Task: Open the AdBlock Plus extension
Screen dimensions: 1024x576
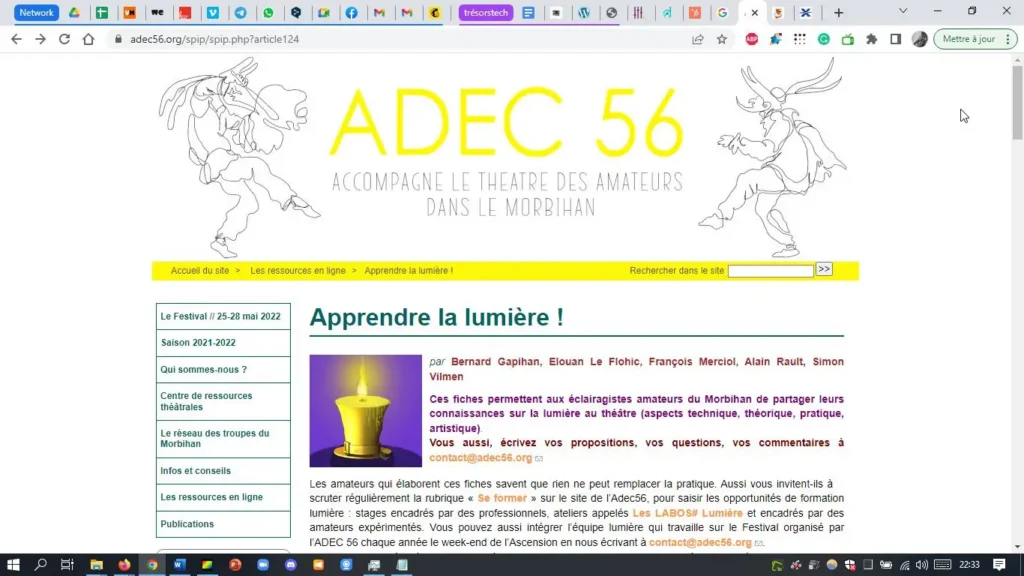Action: click(752, 39)
